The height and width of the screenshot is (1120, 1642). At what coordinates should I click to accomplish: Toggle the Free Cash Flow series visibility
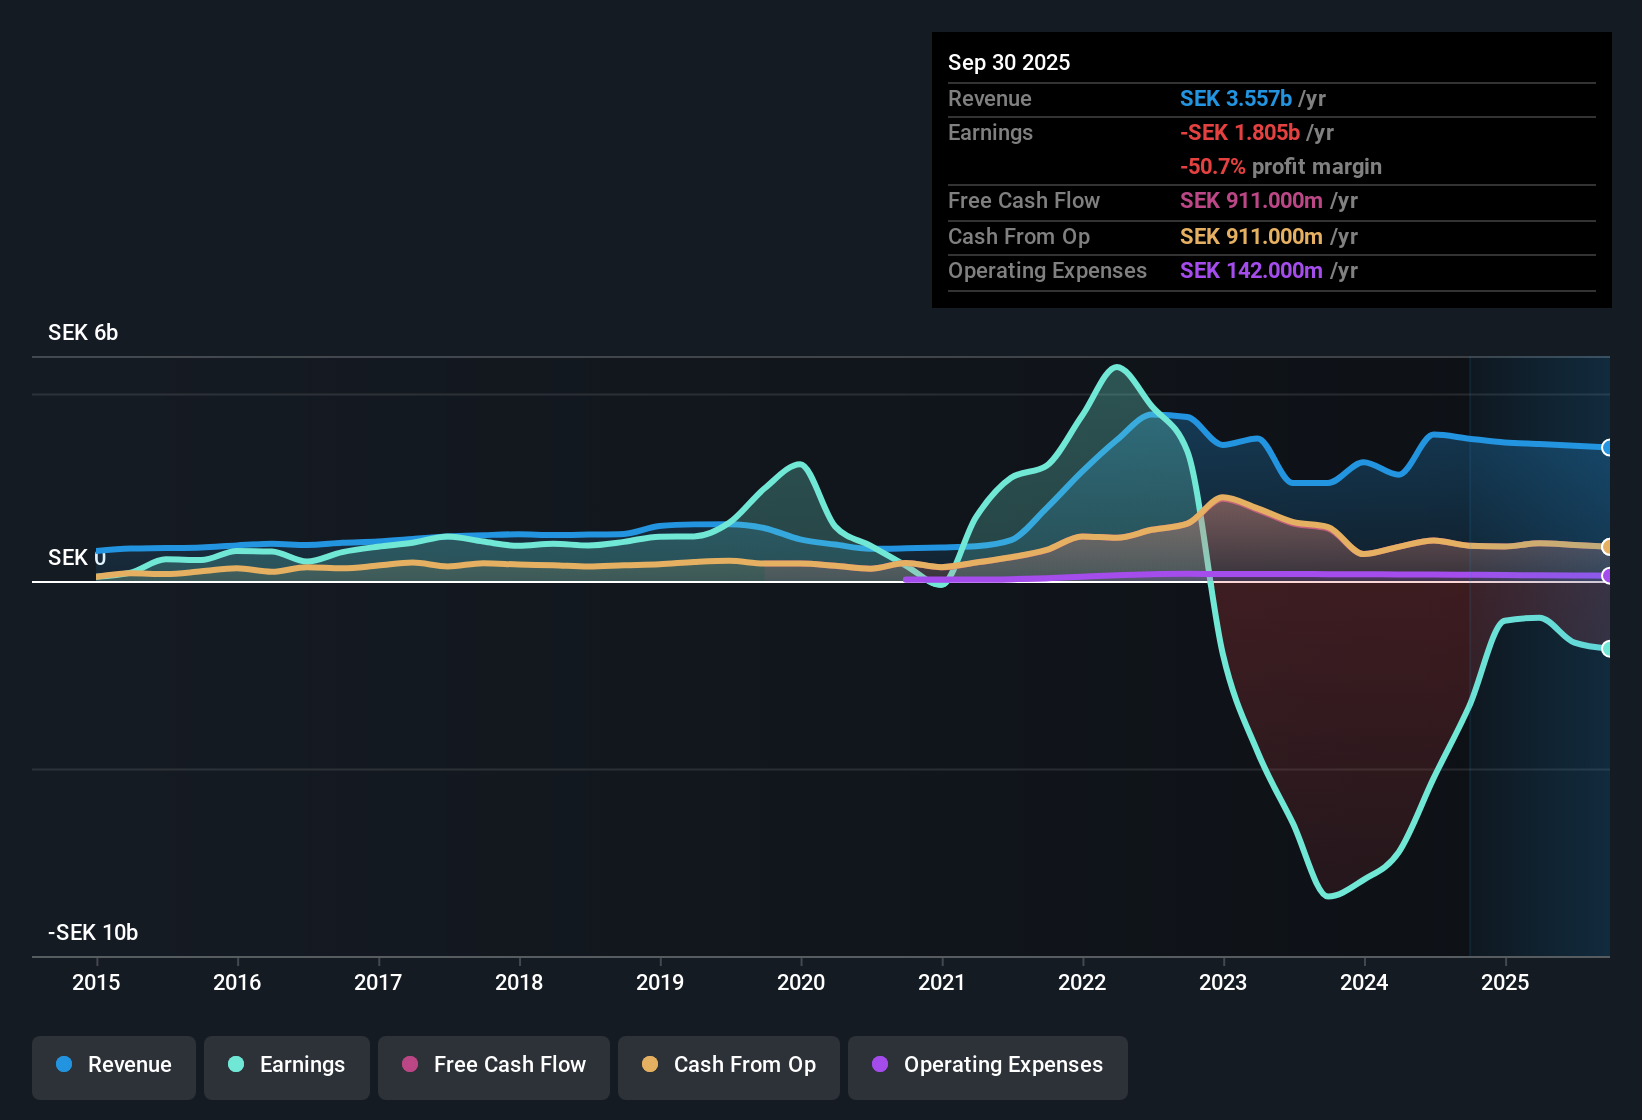click(x=493, y=1066)
